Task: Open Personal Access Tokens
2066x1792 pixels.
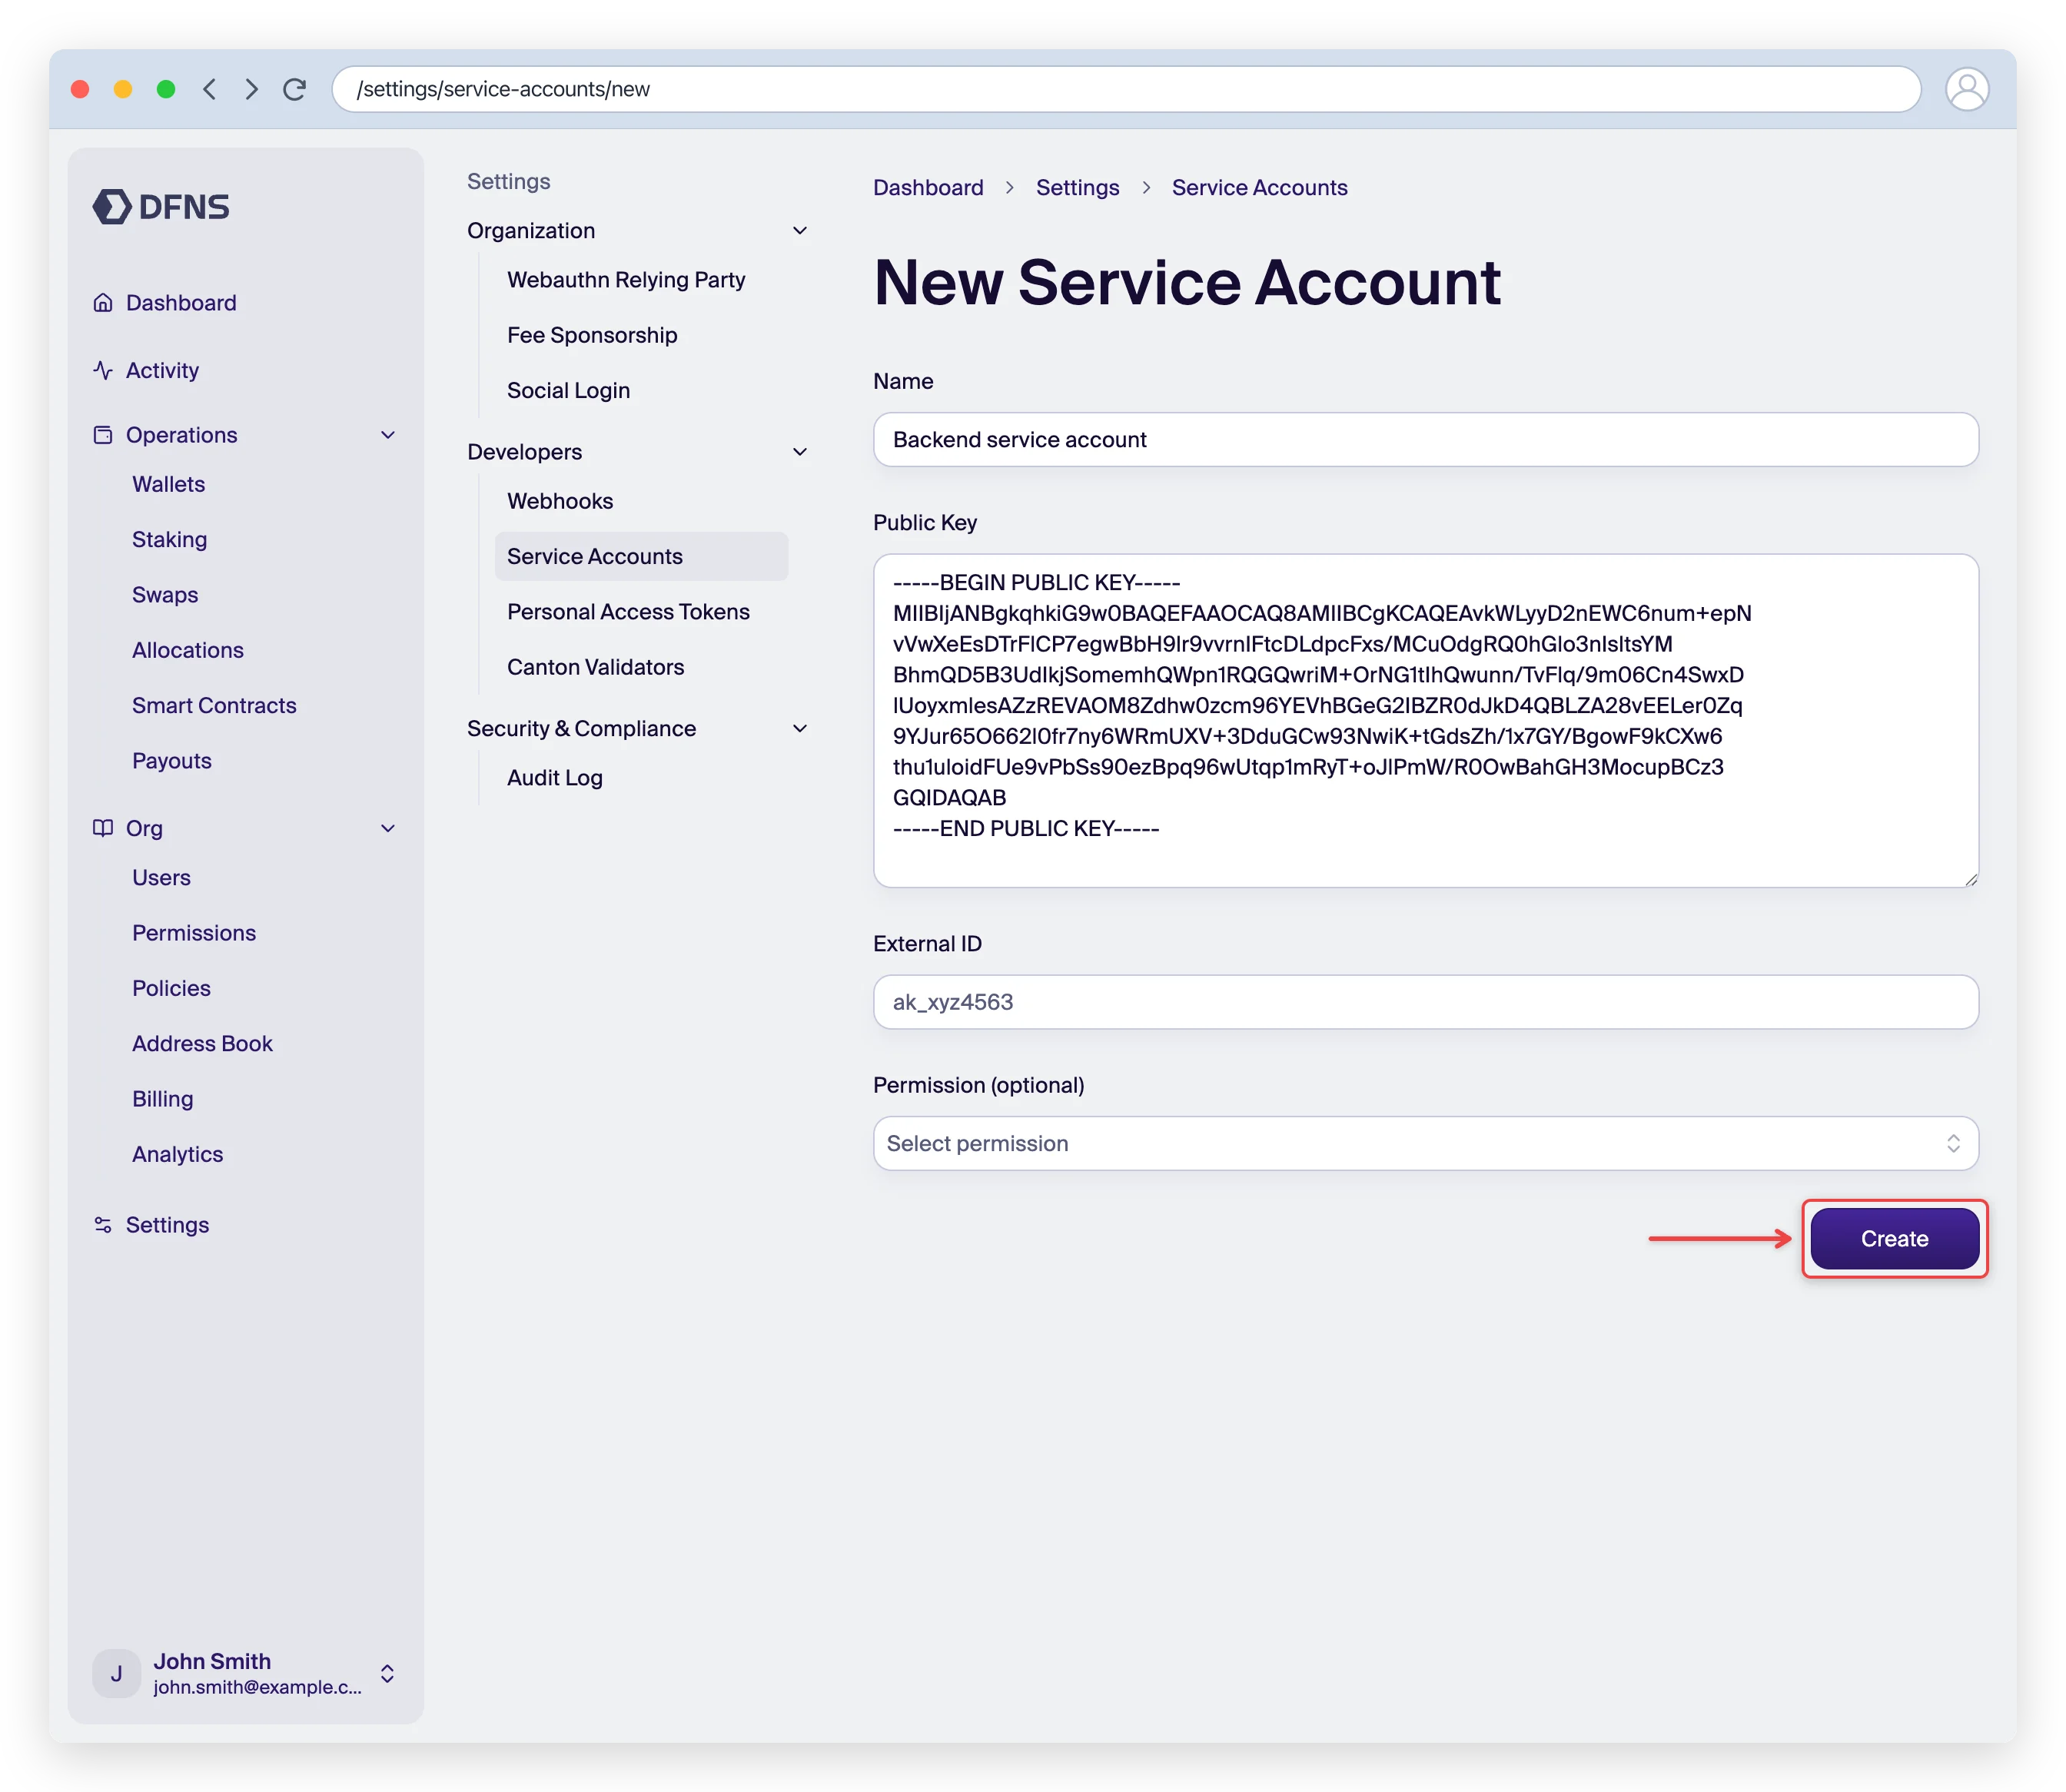Action: coord(628,612)
